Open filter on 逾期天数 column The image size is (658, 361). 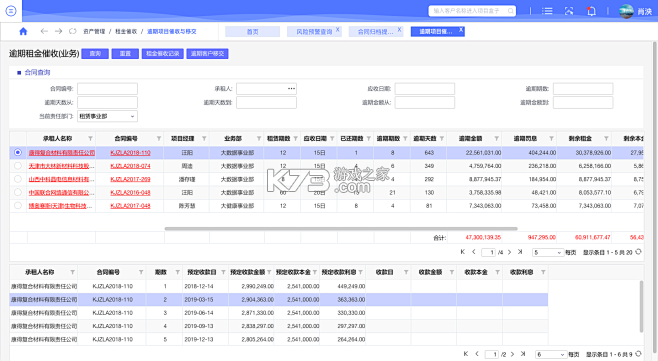coord(441,139)
